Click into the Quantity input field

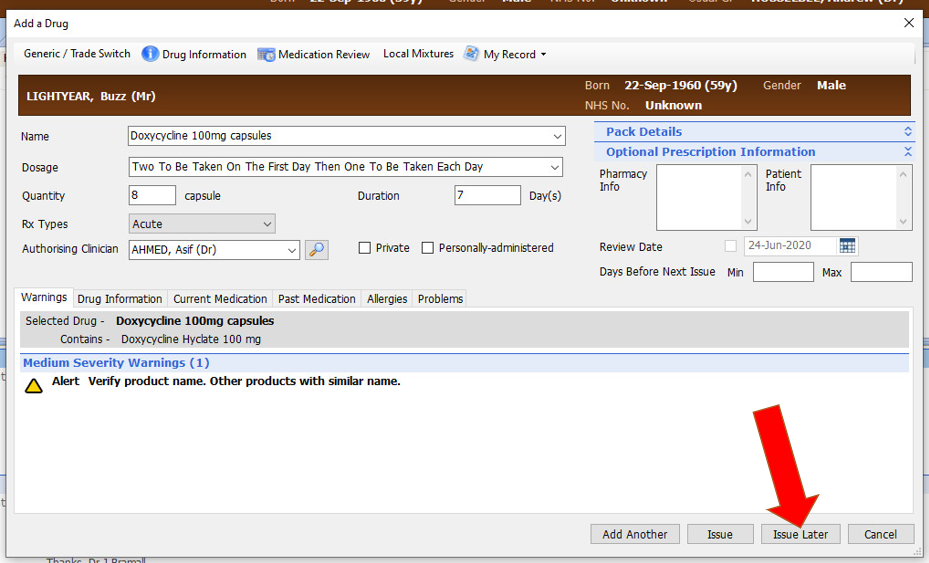153,196
